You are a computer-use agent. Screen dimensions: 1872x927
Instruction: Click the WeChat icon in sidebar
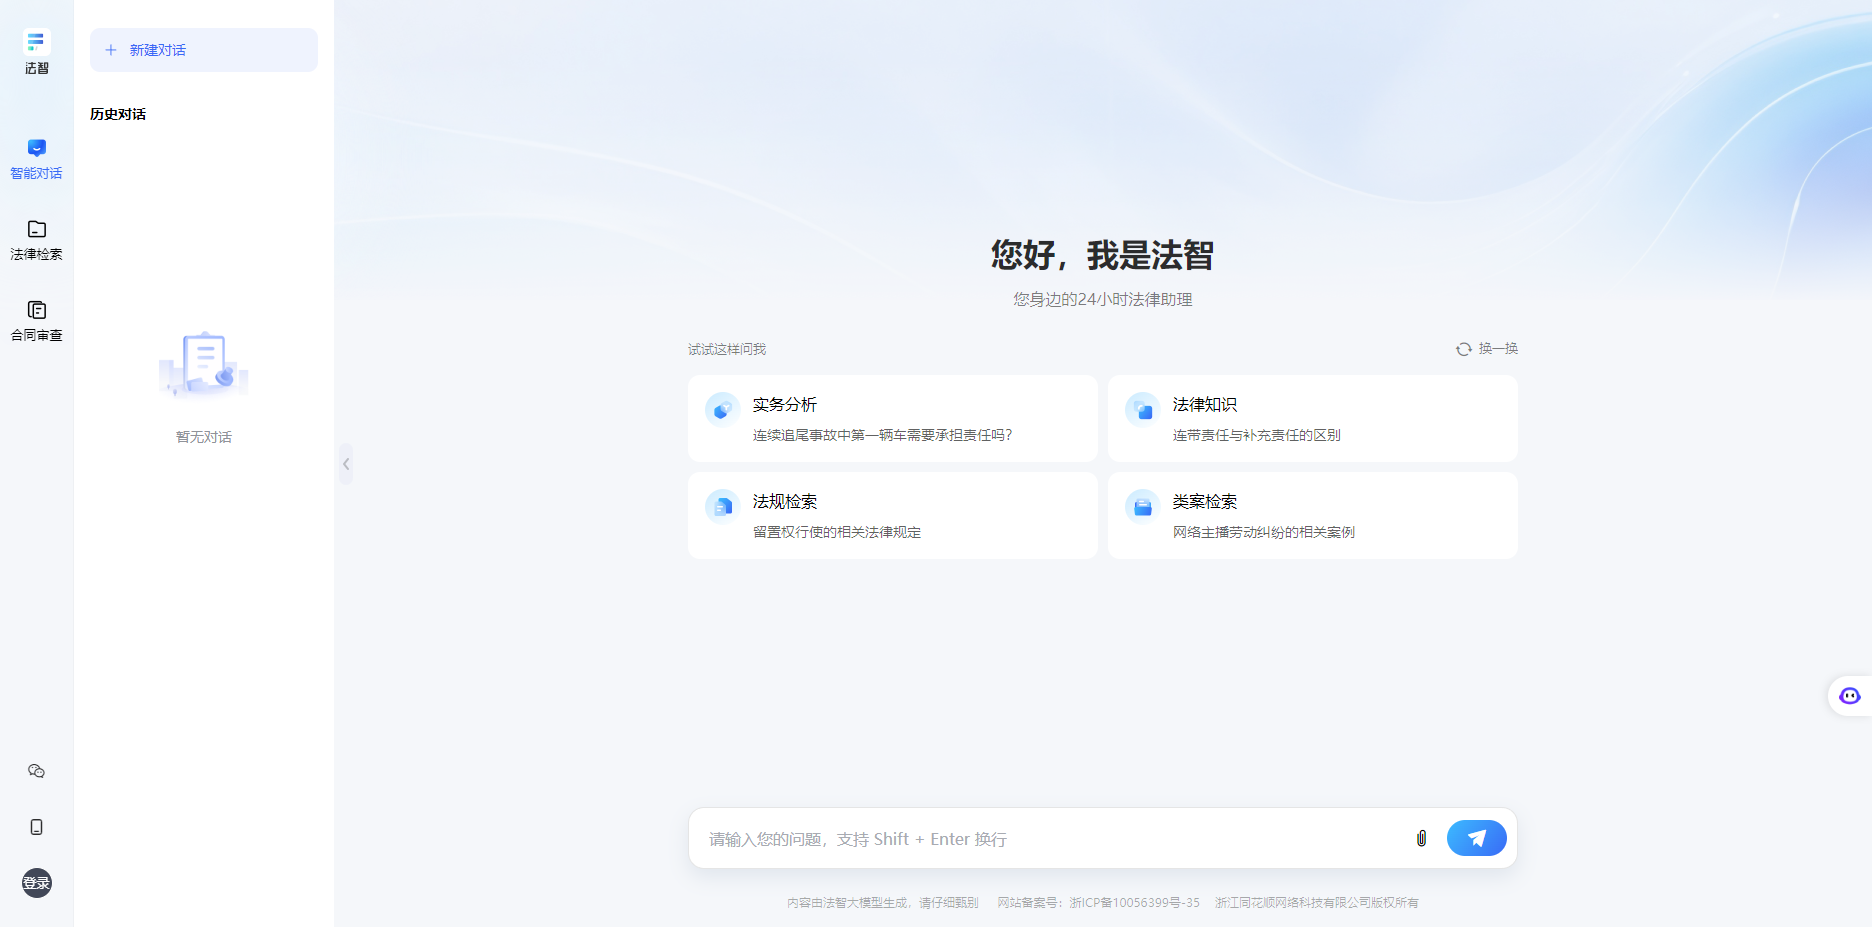click(36, 771)
